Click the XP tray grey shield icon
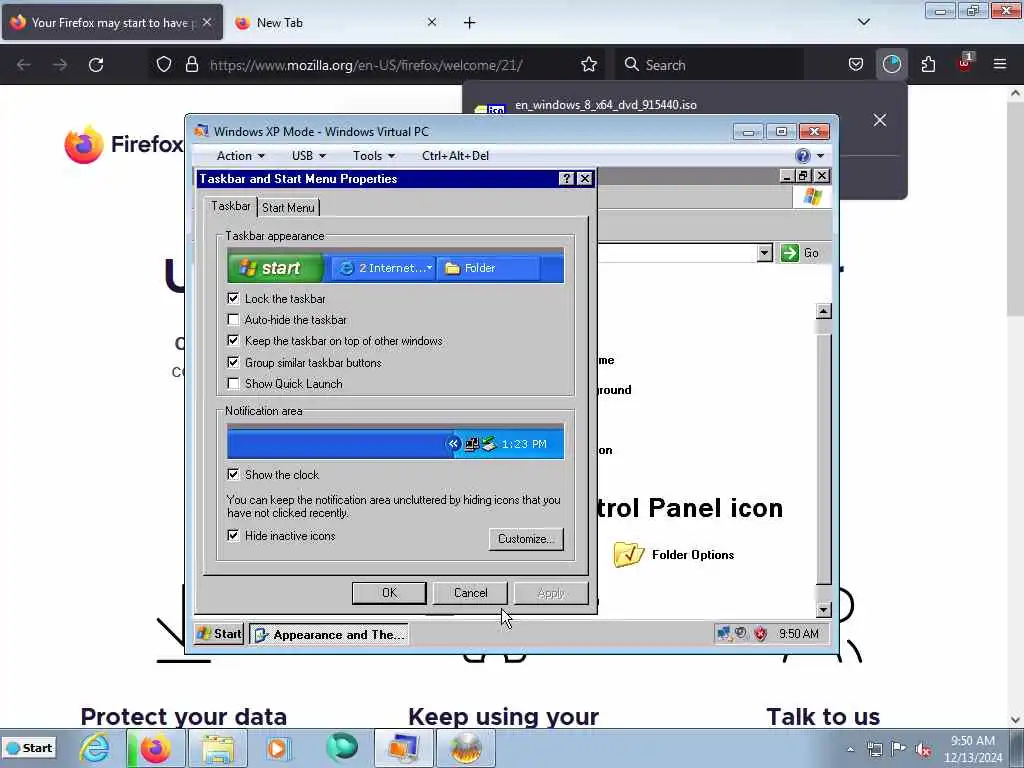The width and height of the screenshot is (1024, 768). coord(741,633)
